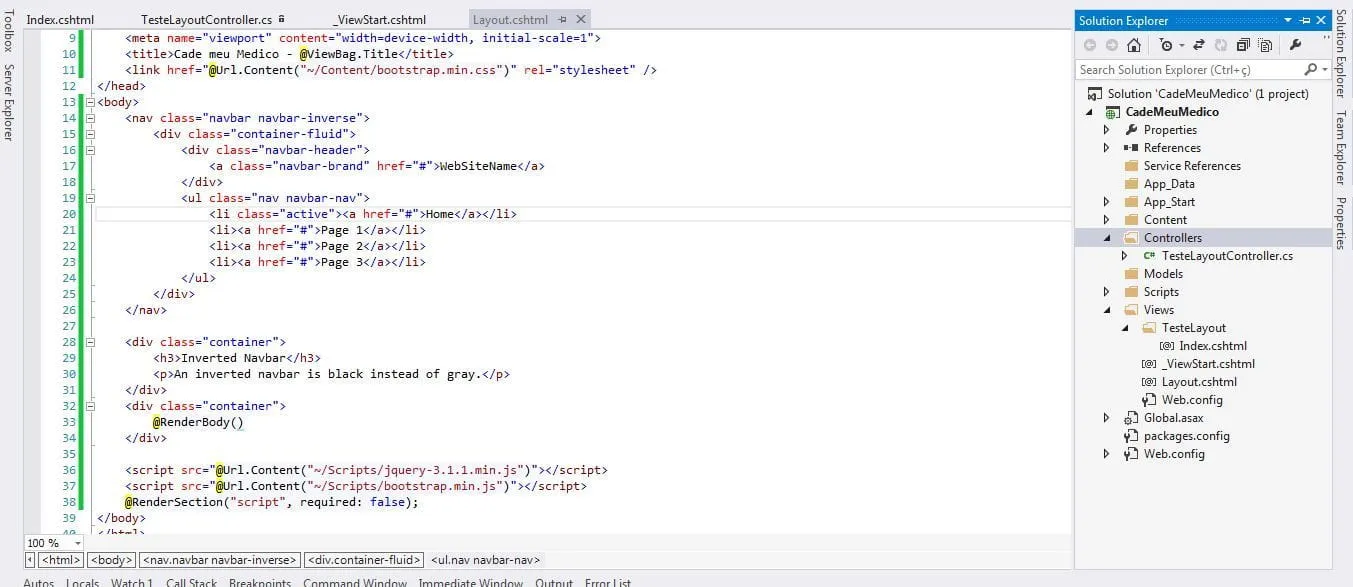This screenshot has width=1353, height=587.
Task: Select the Models folder
Action: pos(1163,274)
